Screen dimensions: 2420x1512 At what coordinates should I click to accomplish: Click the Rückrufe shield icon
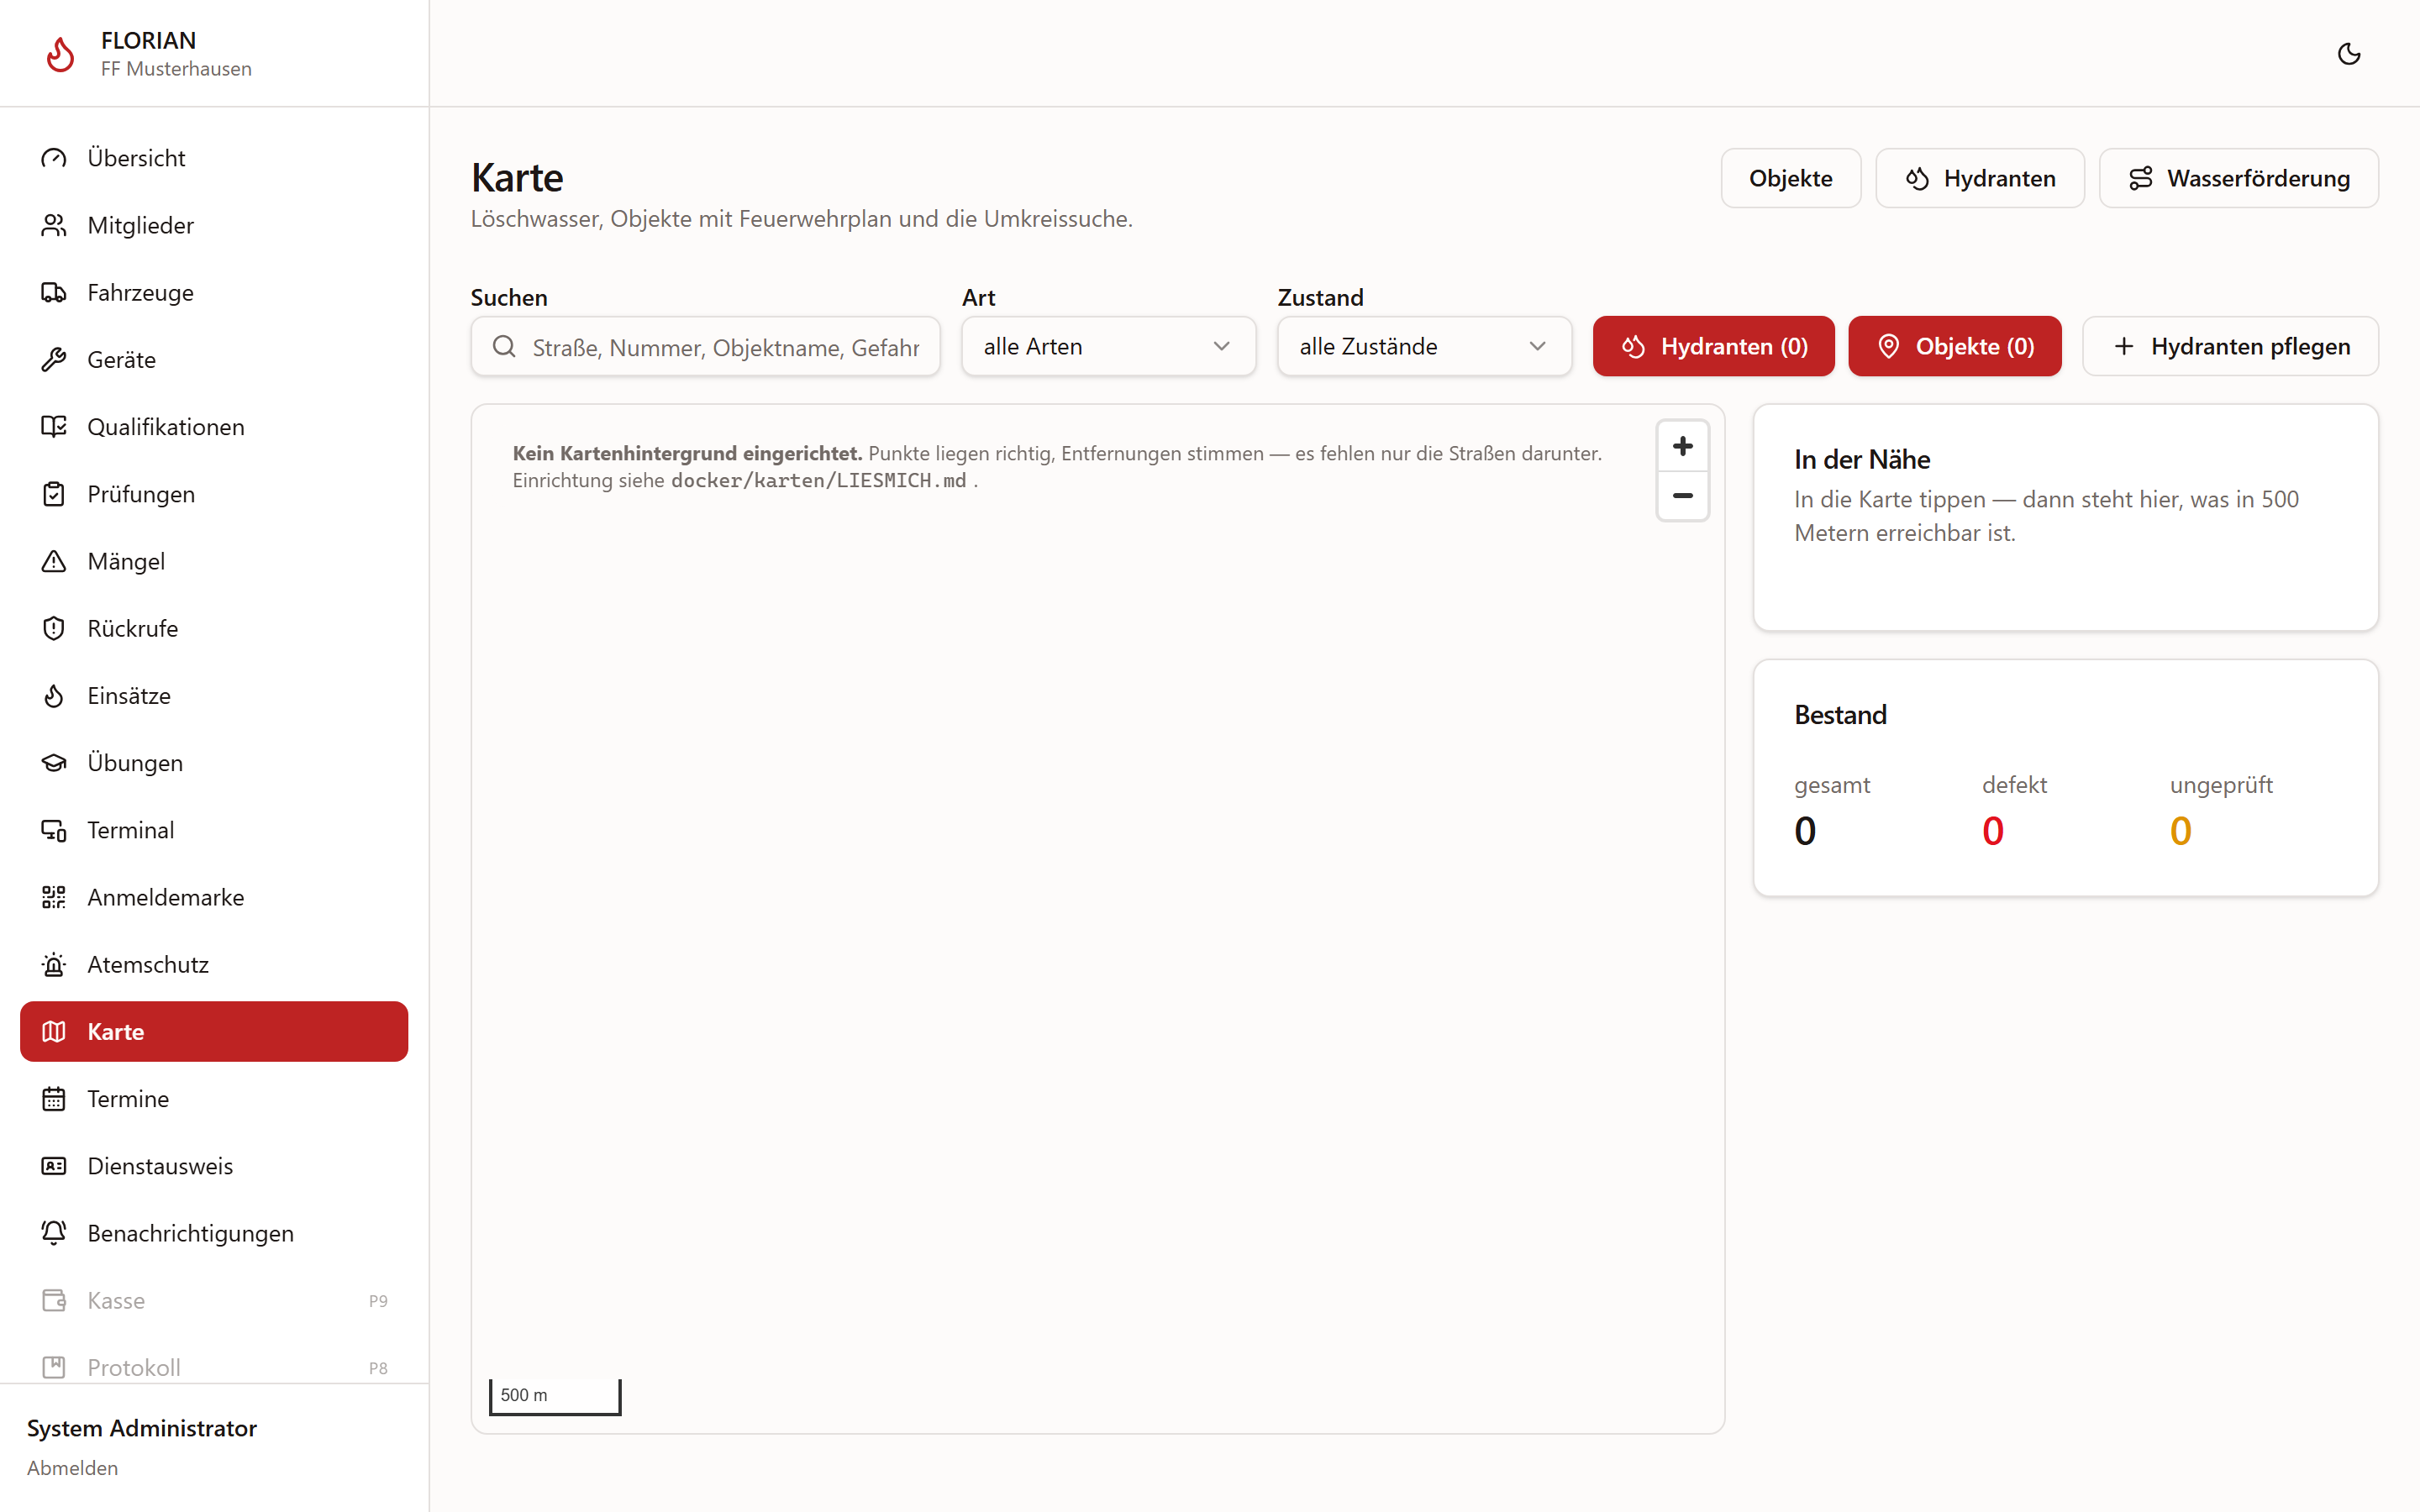point(54,628)
